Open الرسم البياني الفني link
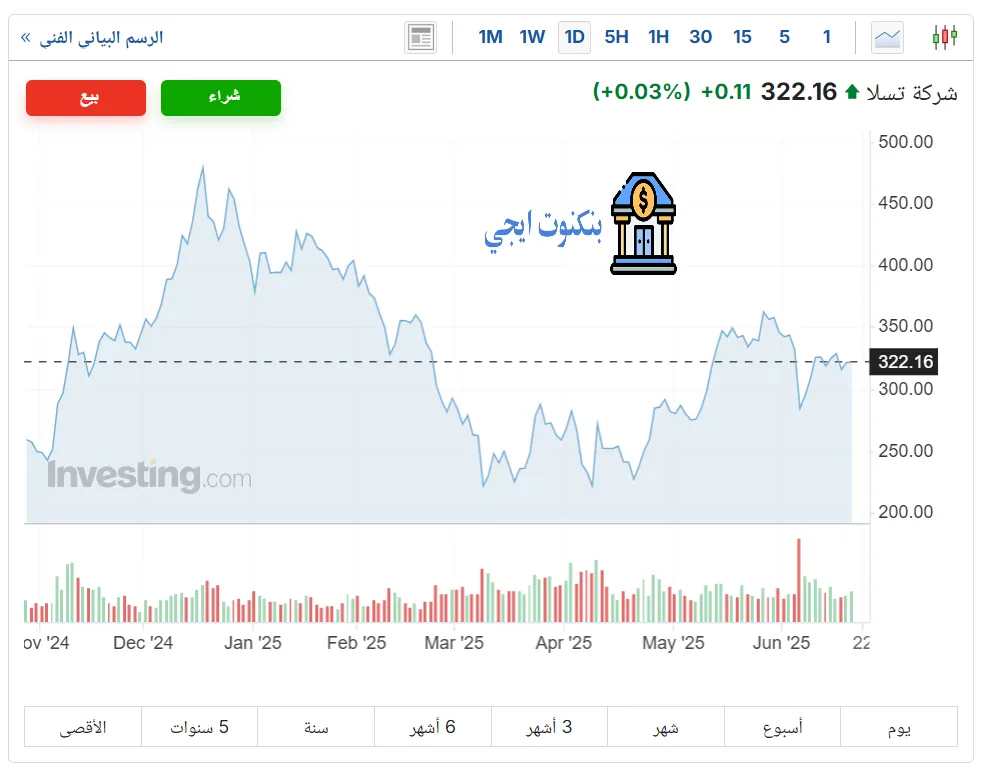The image size is (997, 782). pyautogui.click(x=93, y=38)
